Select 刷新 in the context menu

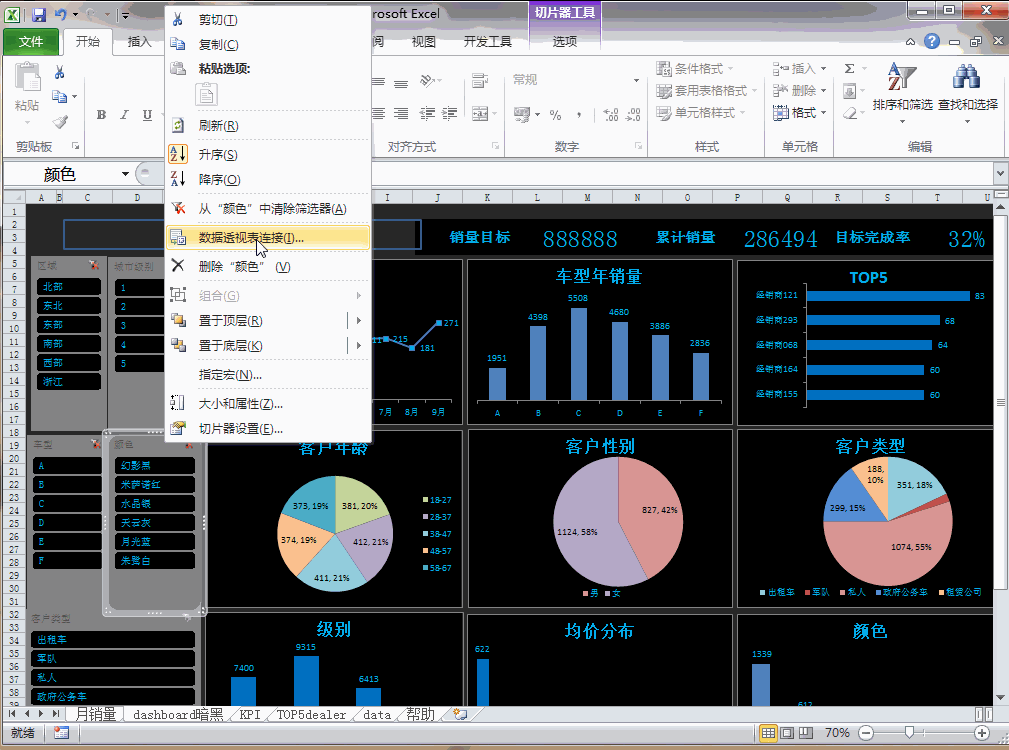click(268, 125)
